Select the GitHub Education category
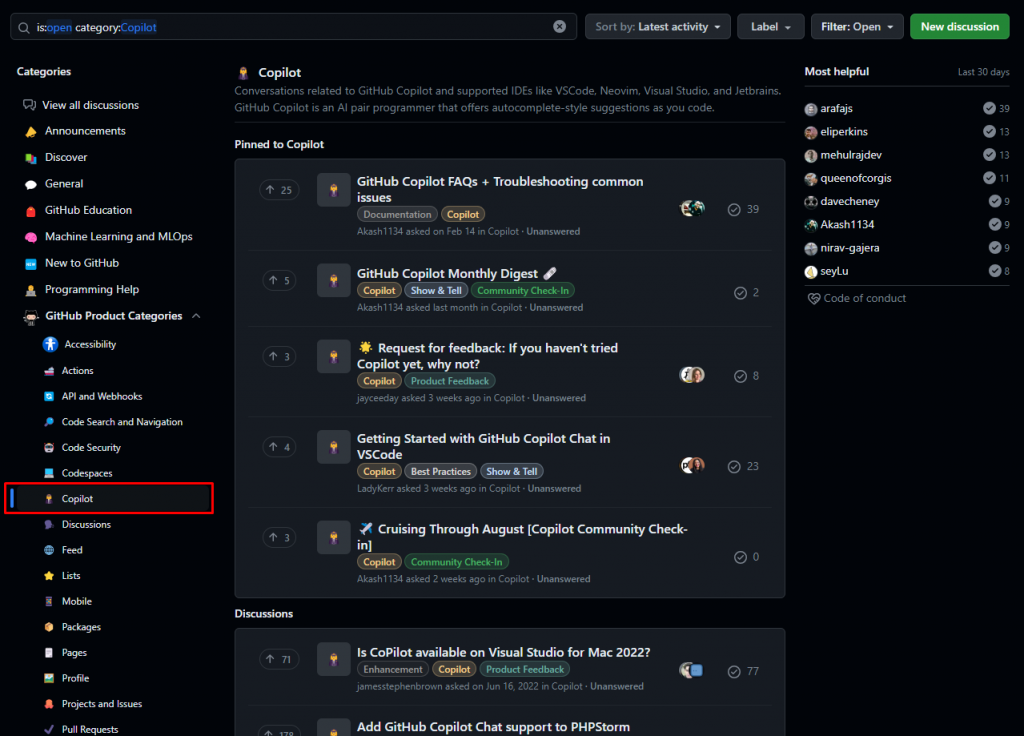Screen dimensions: 1024x736 [x=88, y=210]
